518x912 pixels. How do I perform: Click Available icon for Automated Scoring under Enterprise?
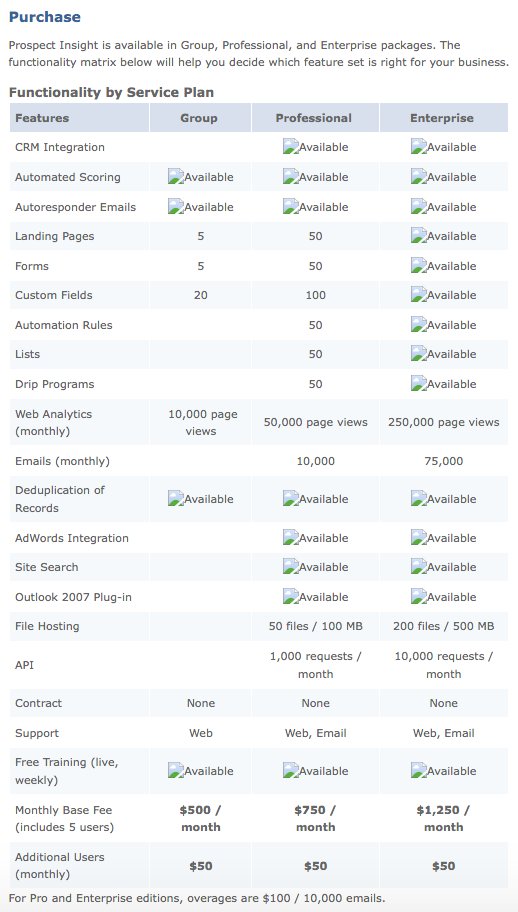pos(444,177)
